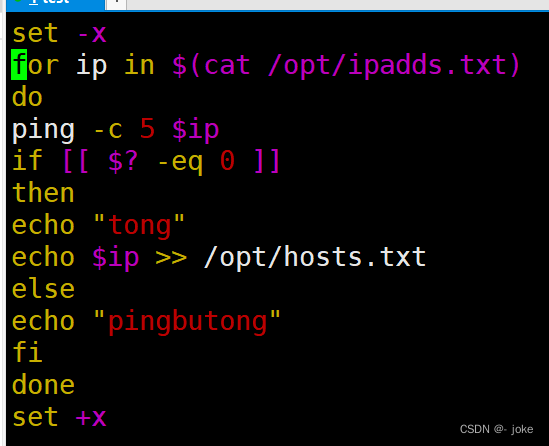This screenshot has width=549, height=446.
Task: Click the red string "tong" in quotes
Action: pyautogui.click(x=140, y=226)
